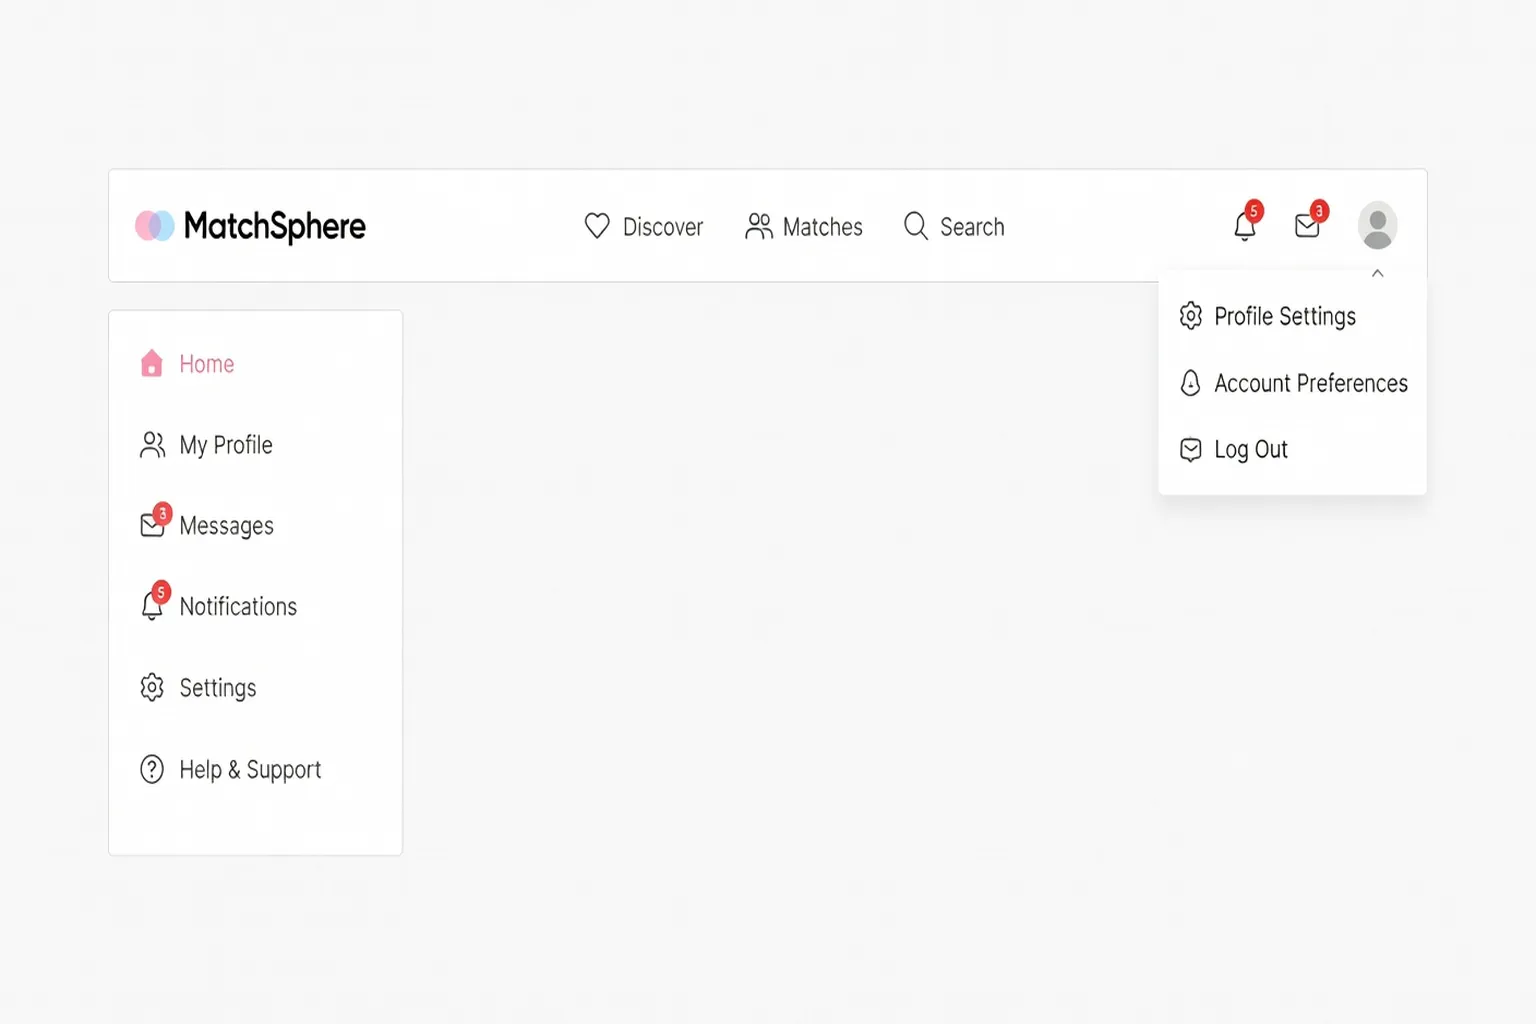Select My Profile in the sidebar

pyautogui.click(x=225, y=445)
